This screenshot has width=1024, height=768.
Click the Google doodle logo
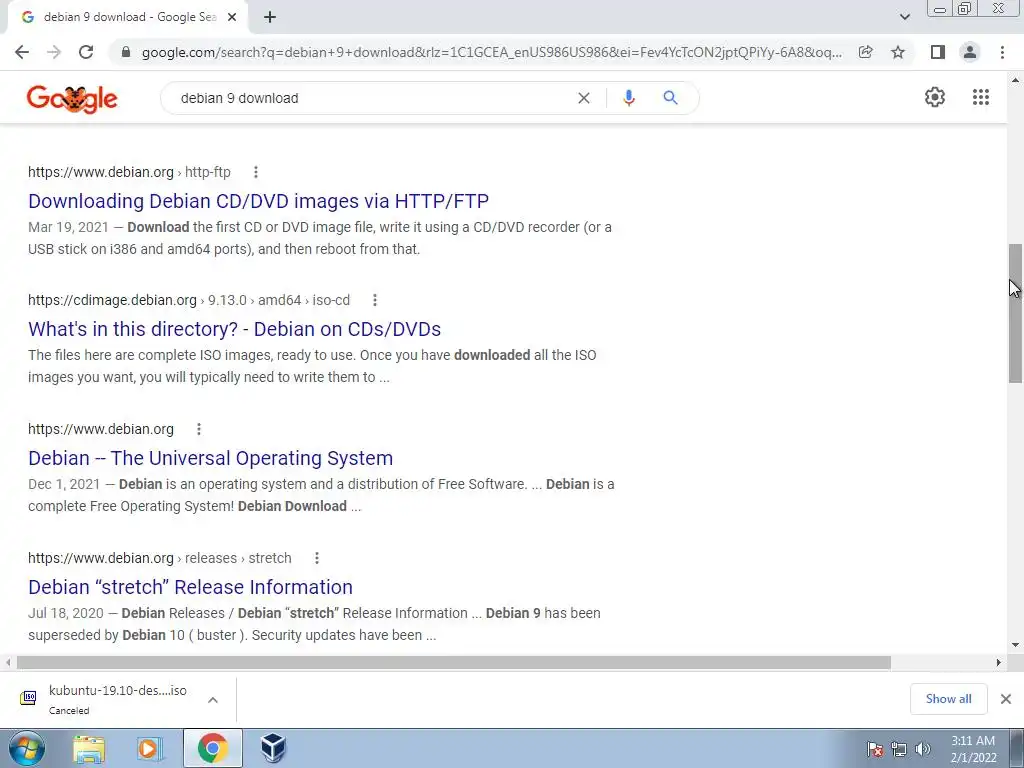click(72, 99)
